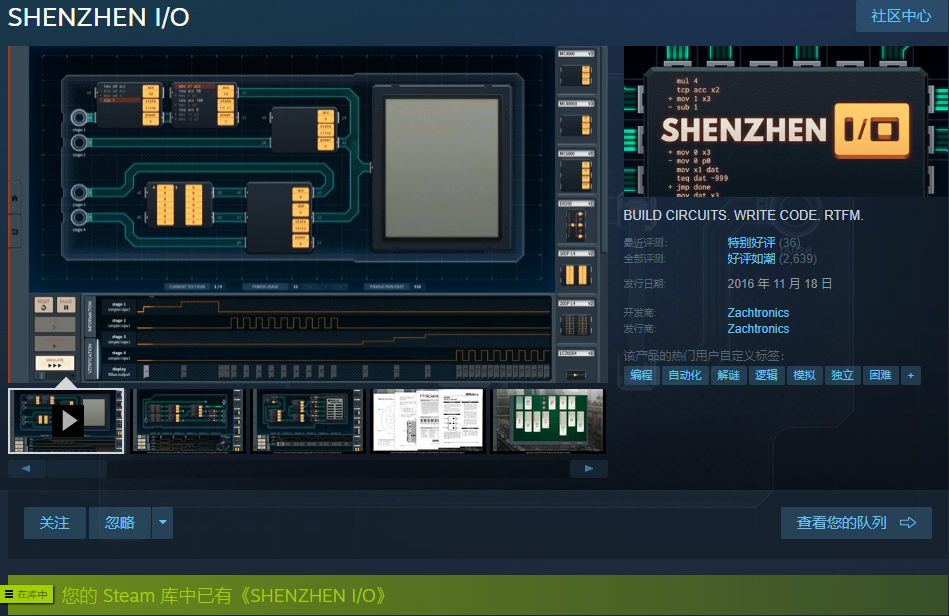Image resolution: width=949 pixels, height=616 pixels.
Task: Open the 好评如潮 all reviews link
Action: (751, 259)
